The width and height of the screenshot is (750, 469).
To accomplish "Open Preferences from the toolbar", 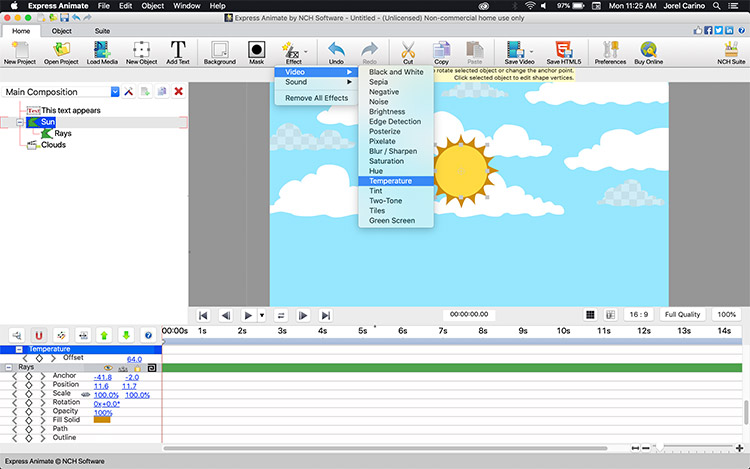I will (610, 52).
